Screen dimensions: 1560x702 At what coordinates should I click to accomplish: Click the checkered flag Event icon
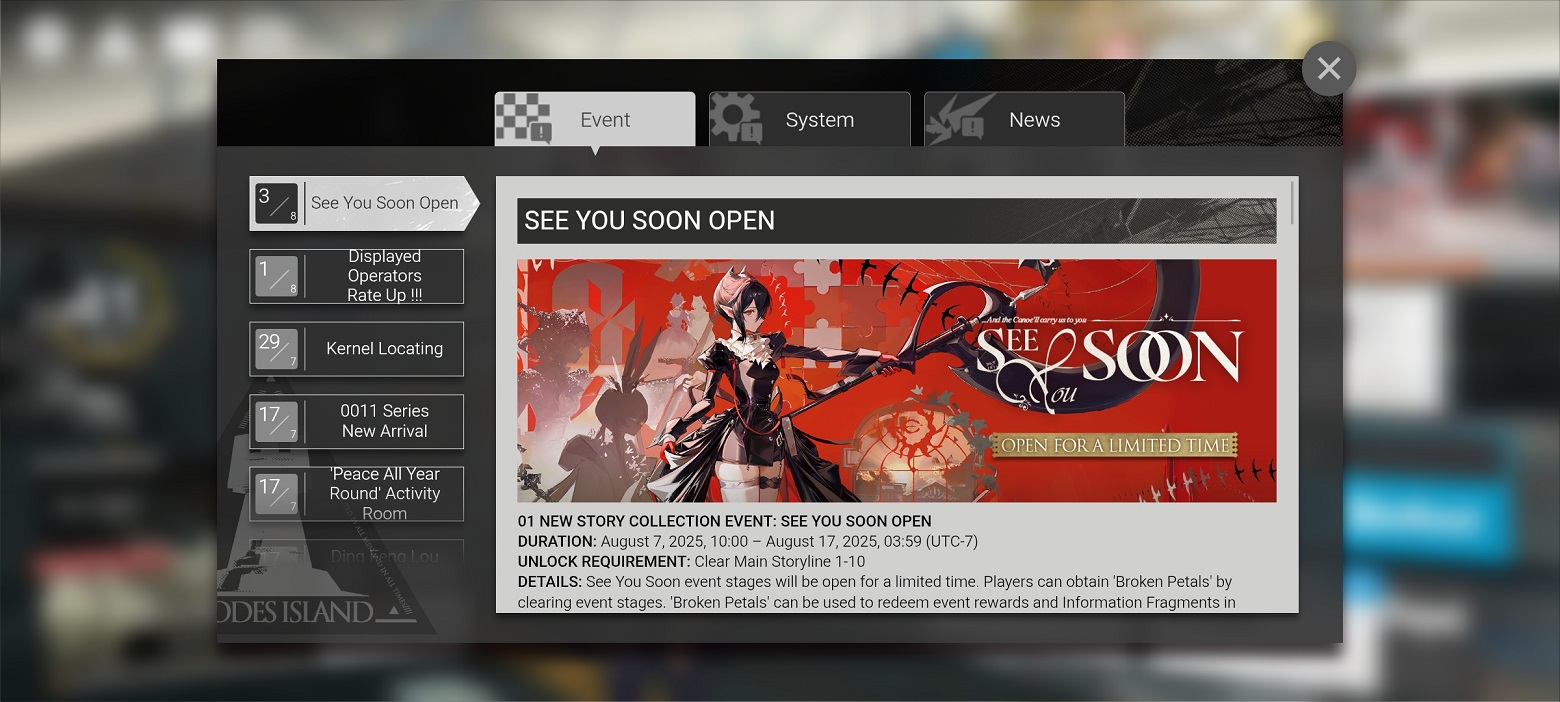pyautogui.click(x=524, y=119)
